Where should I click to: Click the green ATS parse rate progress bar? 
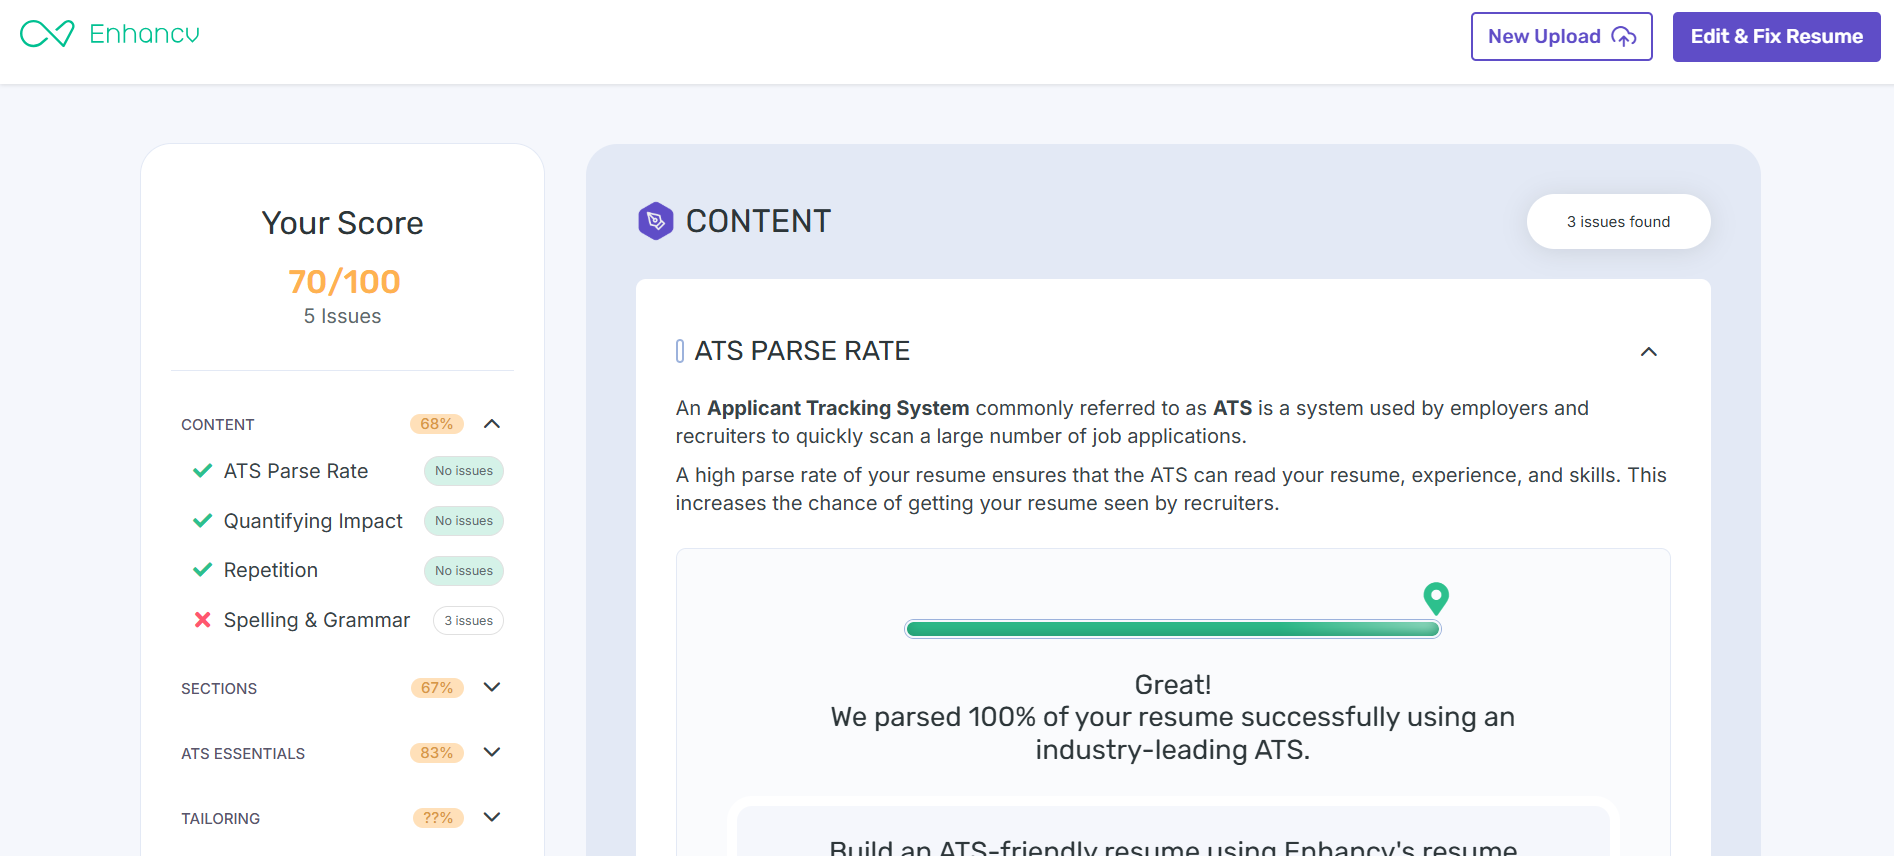(1172, 629)
